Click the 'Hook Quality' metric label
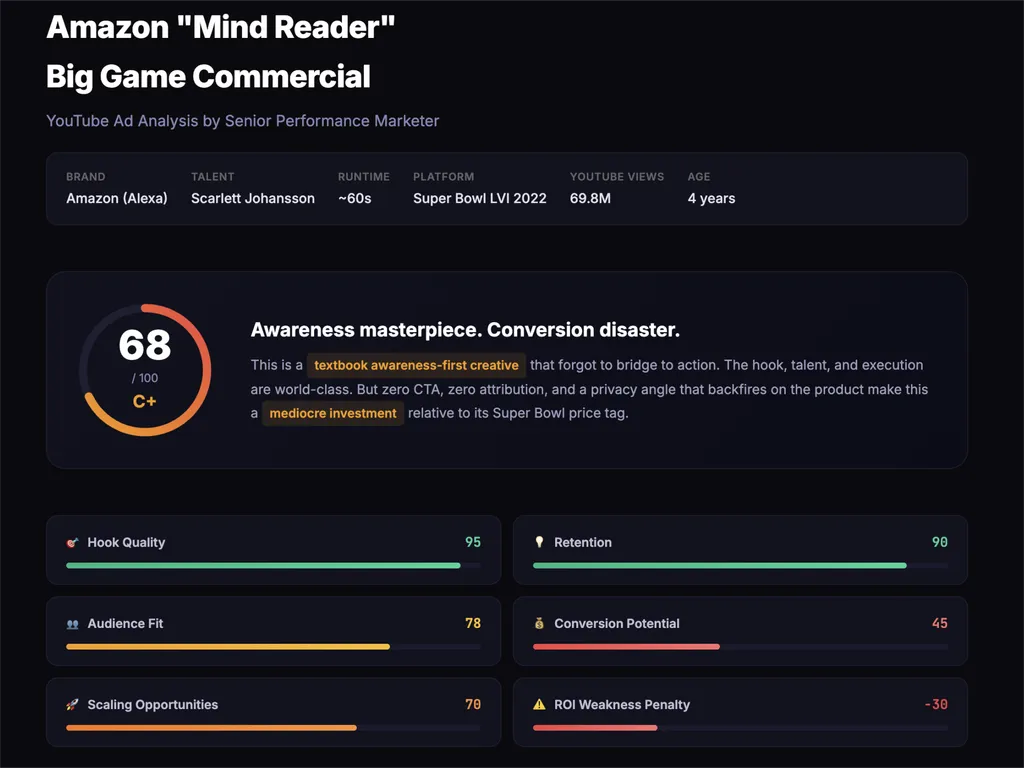Image resolution: width=1024 pixels, height=768 pixels. tap(126, 543)
